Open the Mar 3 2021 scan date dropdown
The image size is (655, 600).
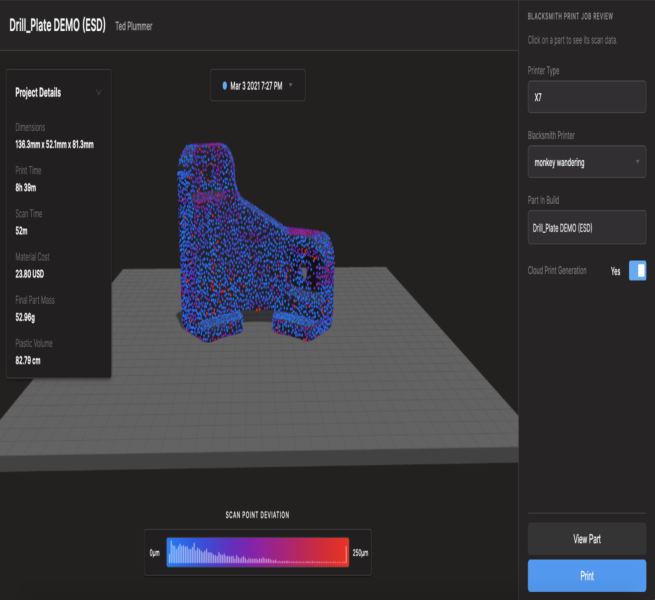(258, 86)
